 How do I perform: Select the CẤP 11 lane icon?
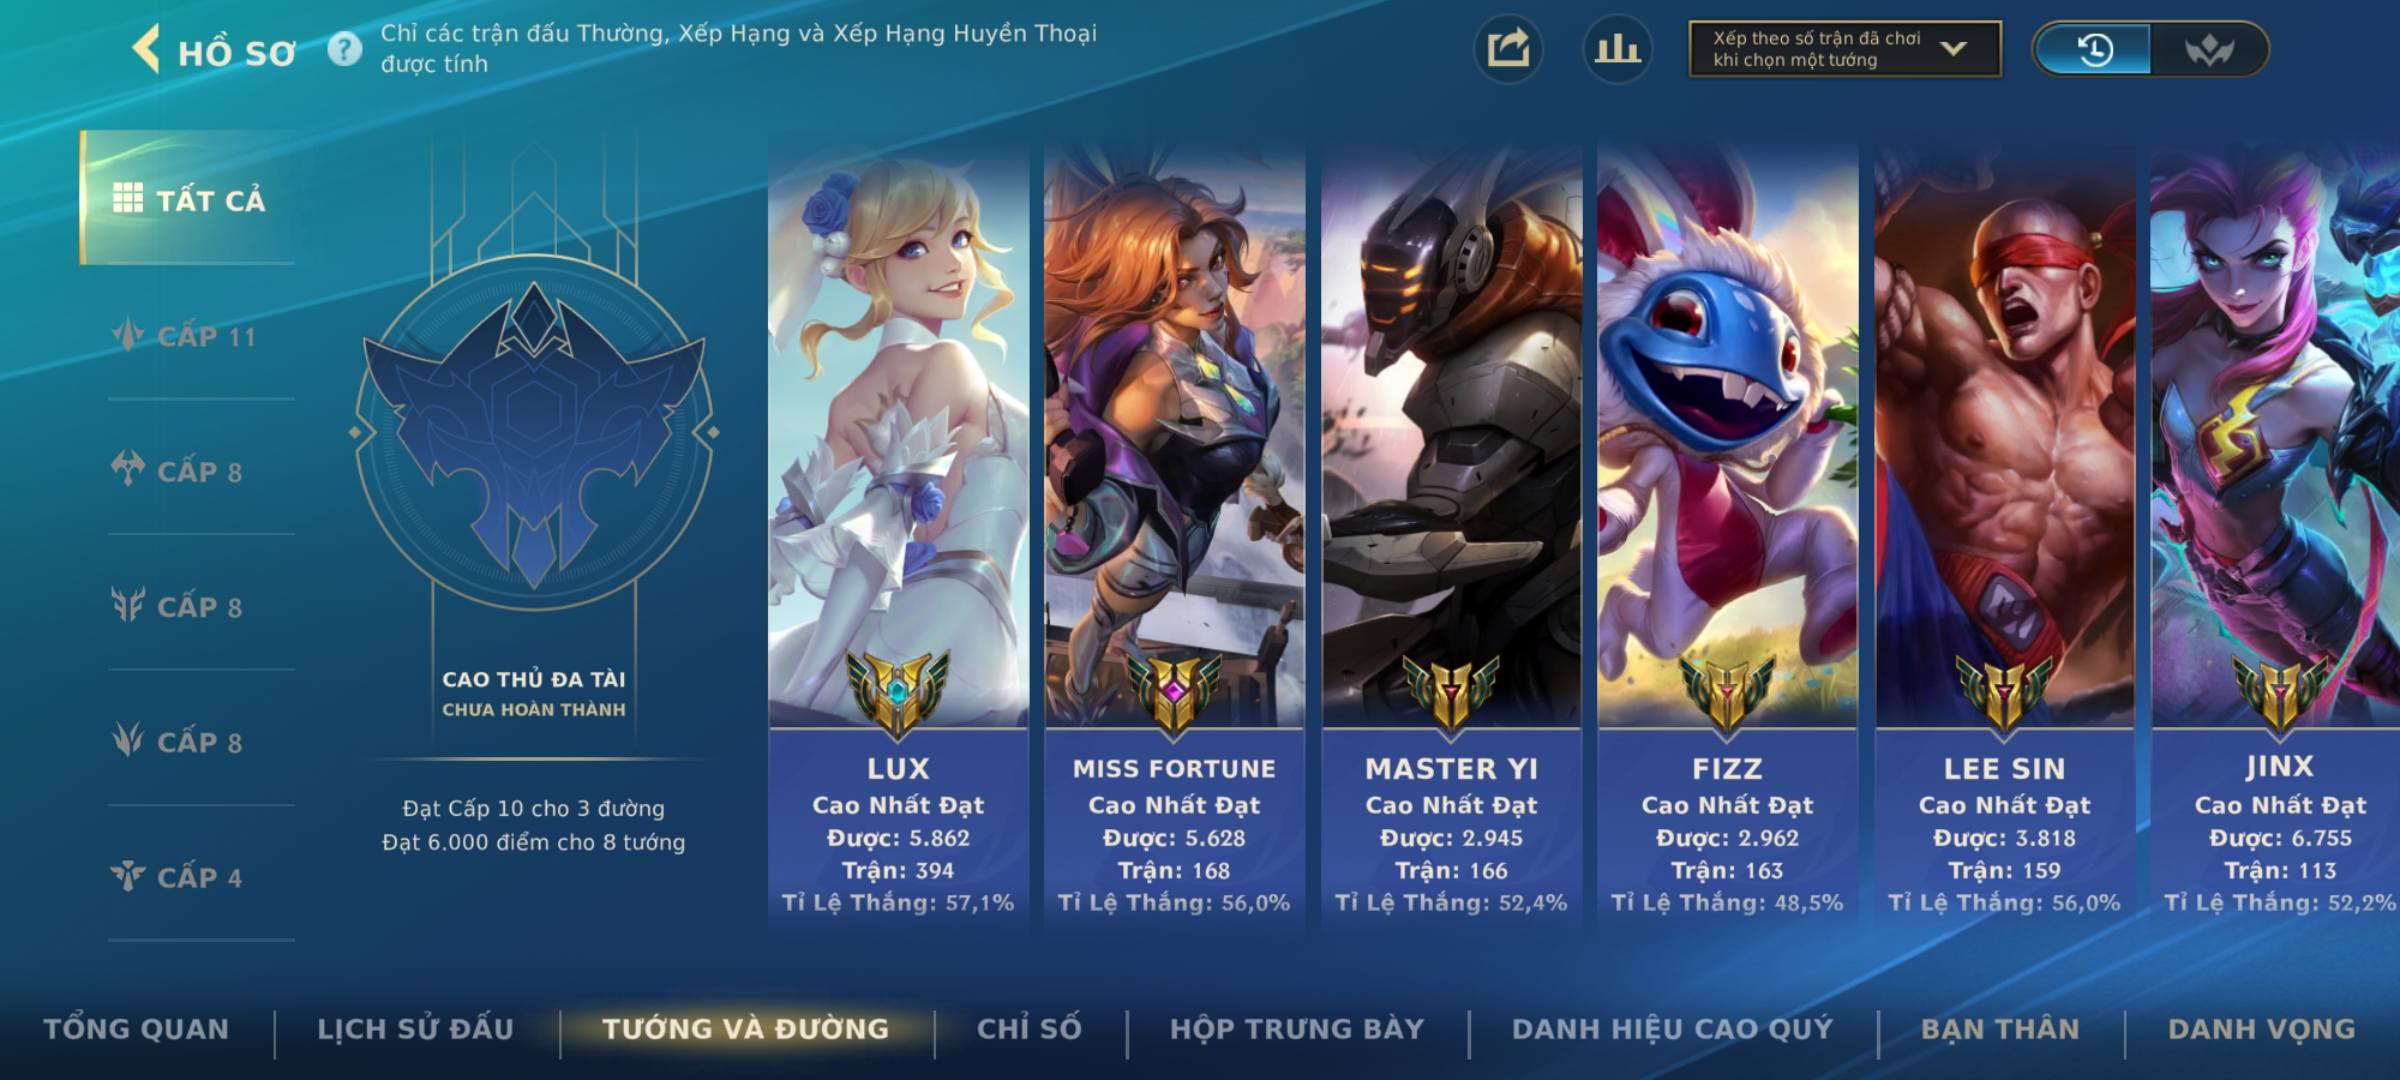[128, 335]
